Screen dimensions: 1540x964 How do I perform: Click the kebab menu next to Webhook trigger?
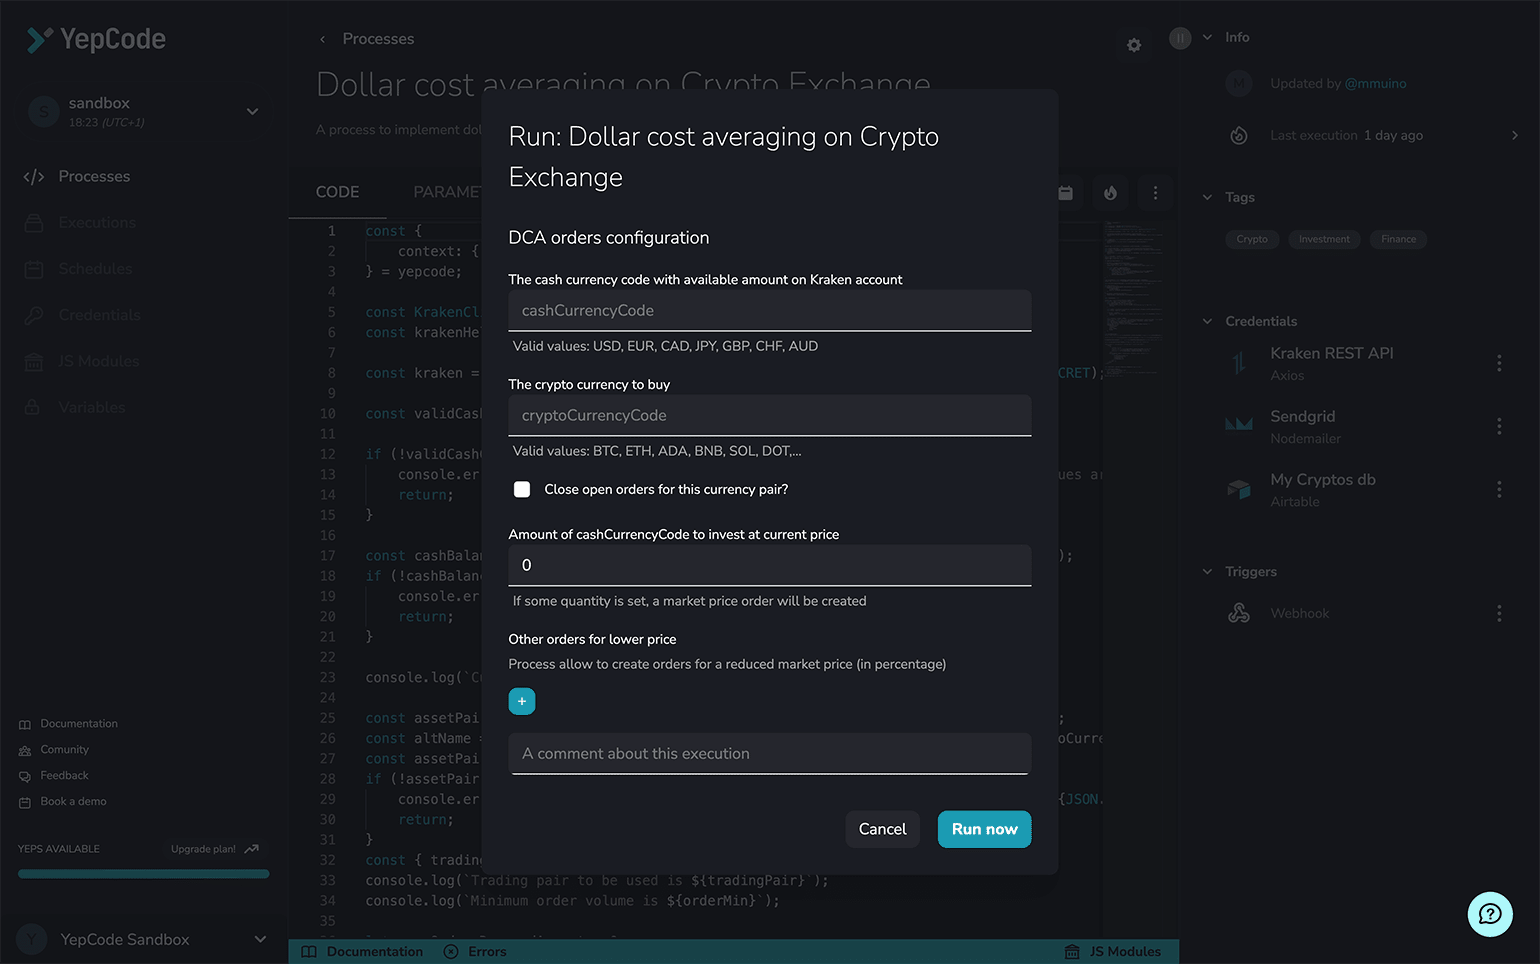point(1499,613)
